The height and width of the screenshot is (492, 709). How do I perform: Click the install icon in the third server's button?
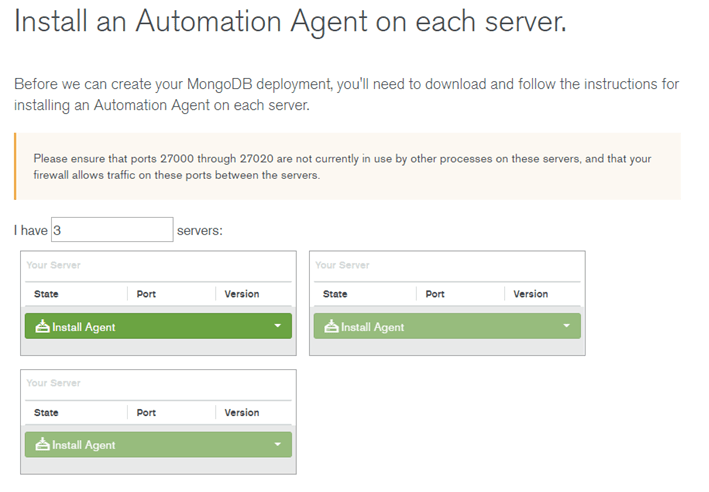(x=42, y=444)
